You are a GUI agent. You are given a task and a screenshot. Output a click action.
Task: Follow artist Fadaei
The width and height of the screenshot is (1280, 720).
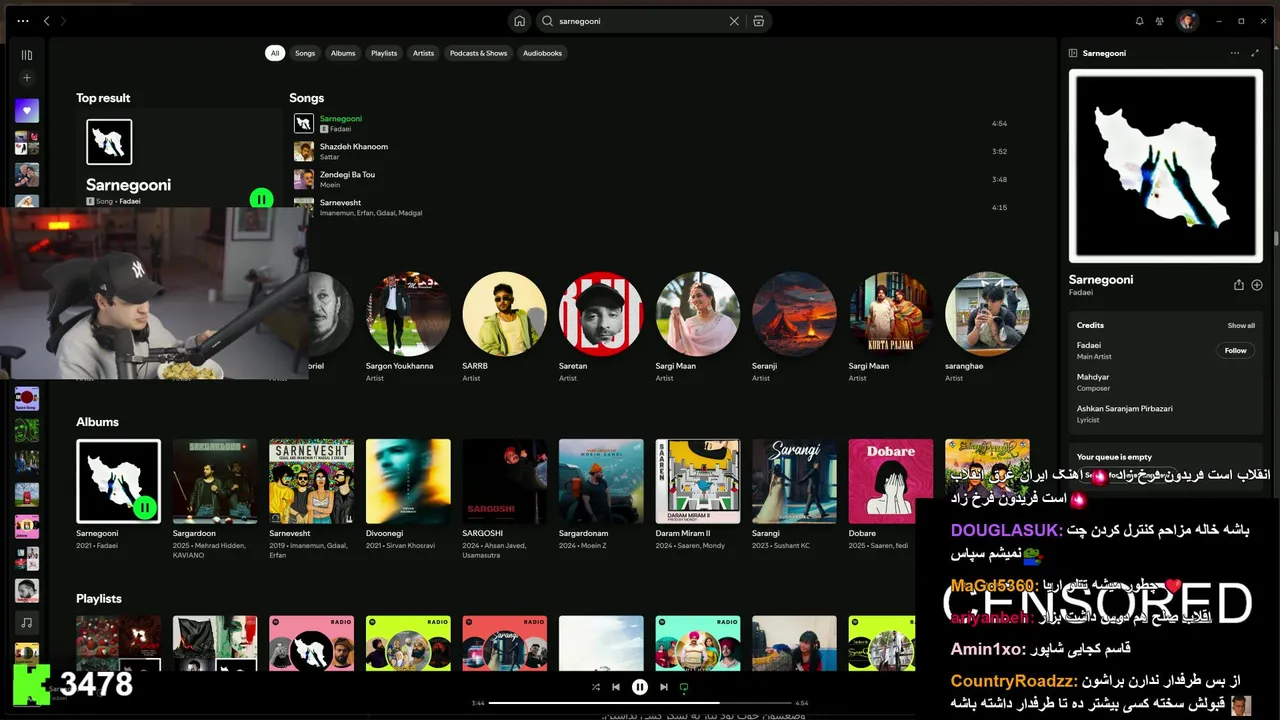click(1236, 351)
